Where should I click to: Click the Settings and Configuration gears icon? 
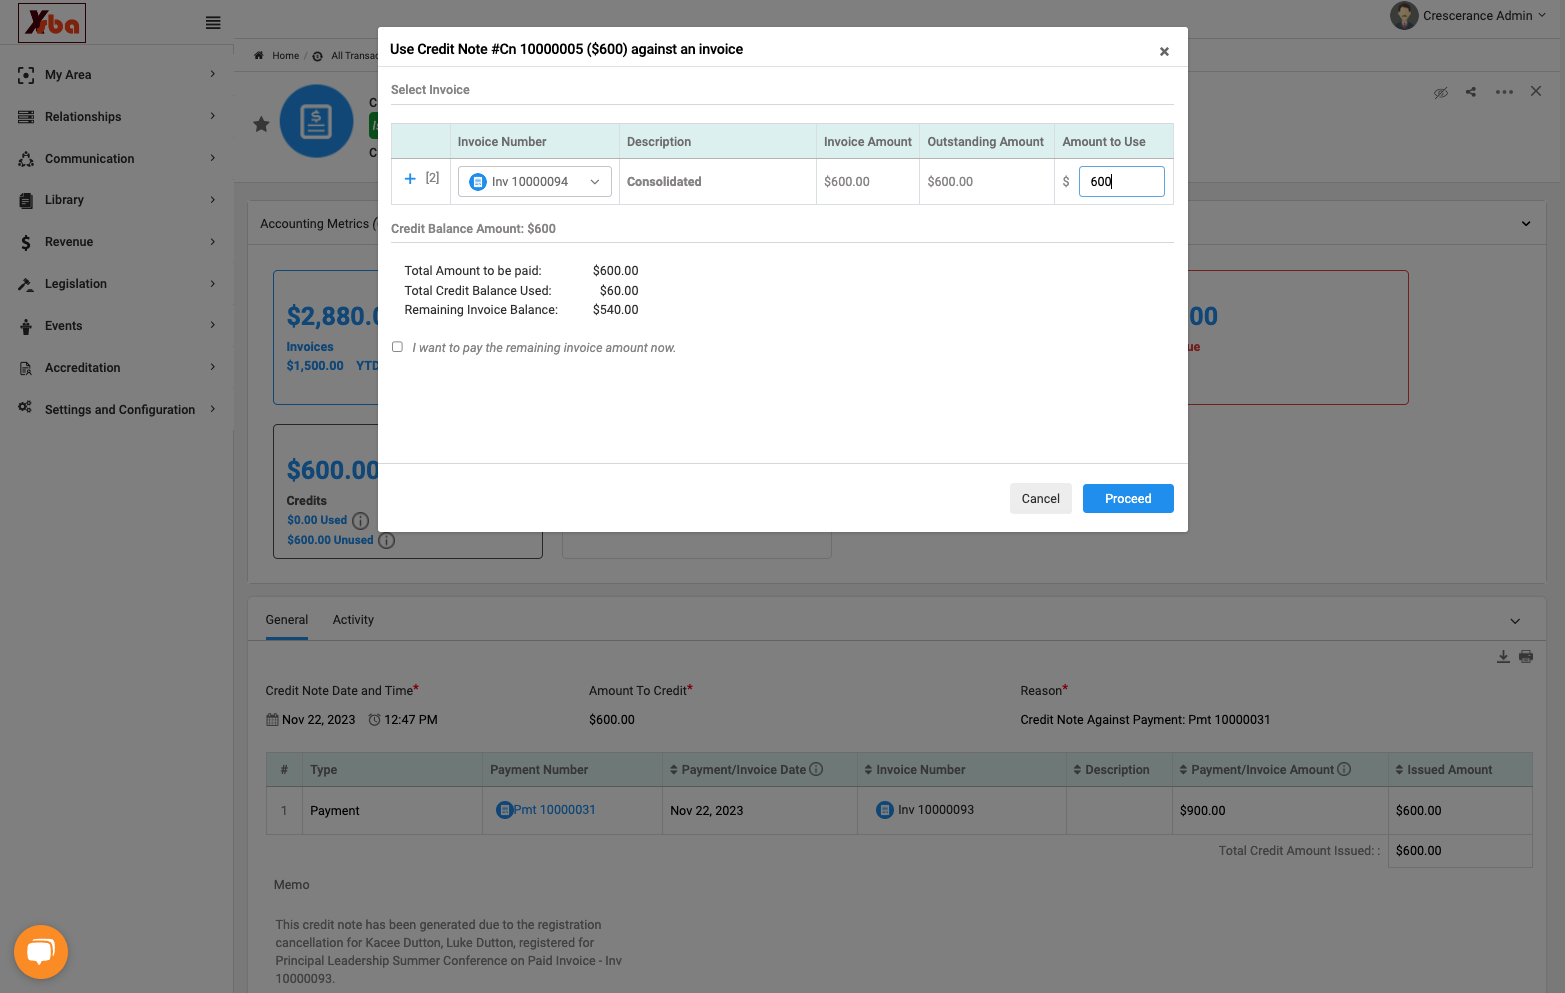click(x=26, y=408)
